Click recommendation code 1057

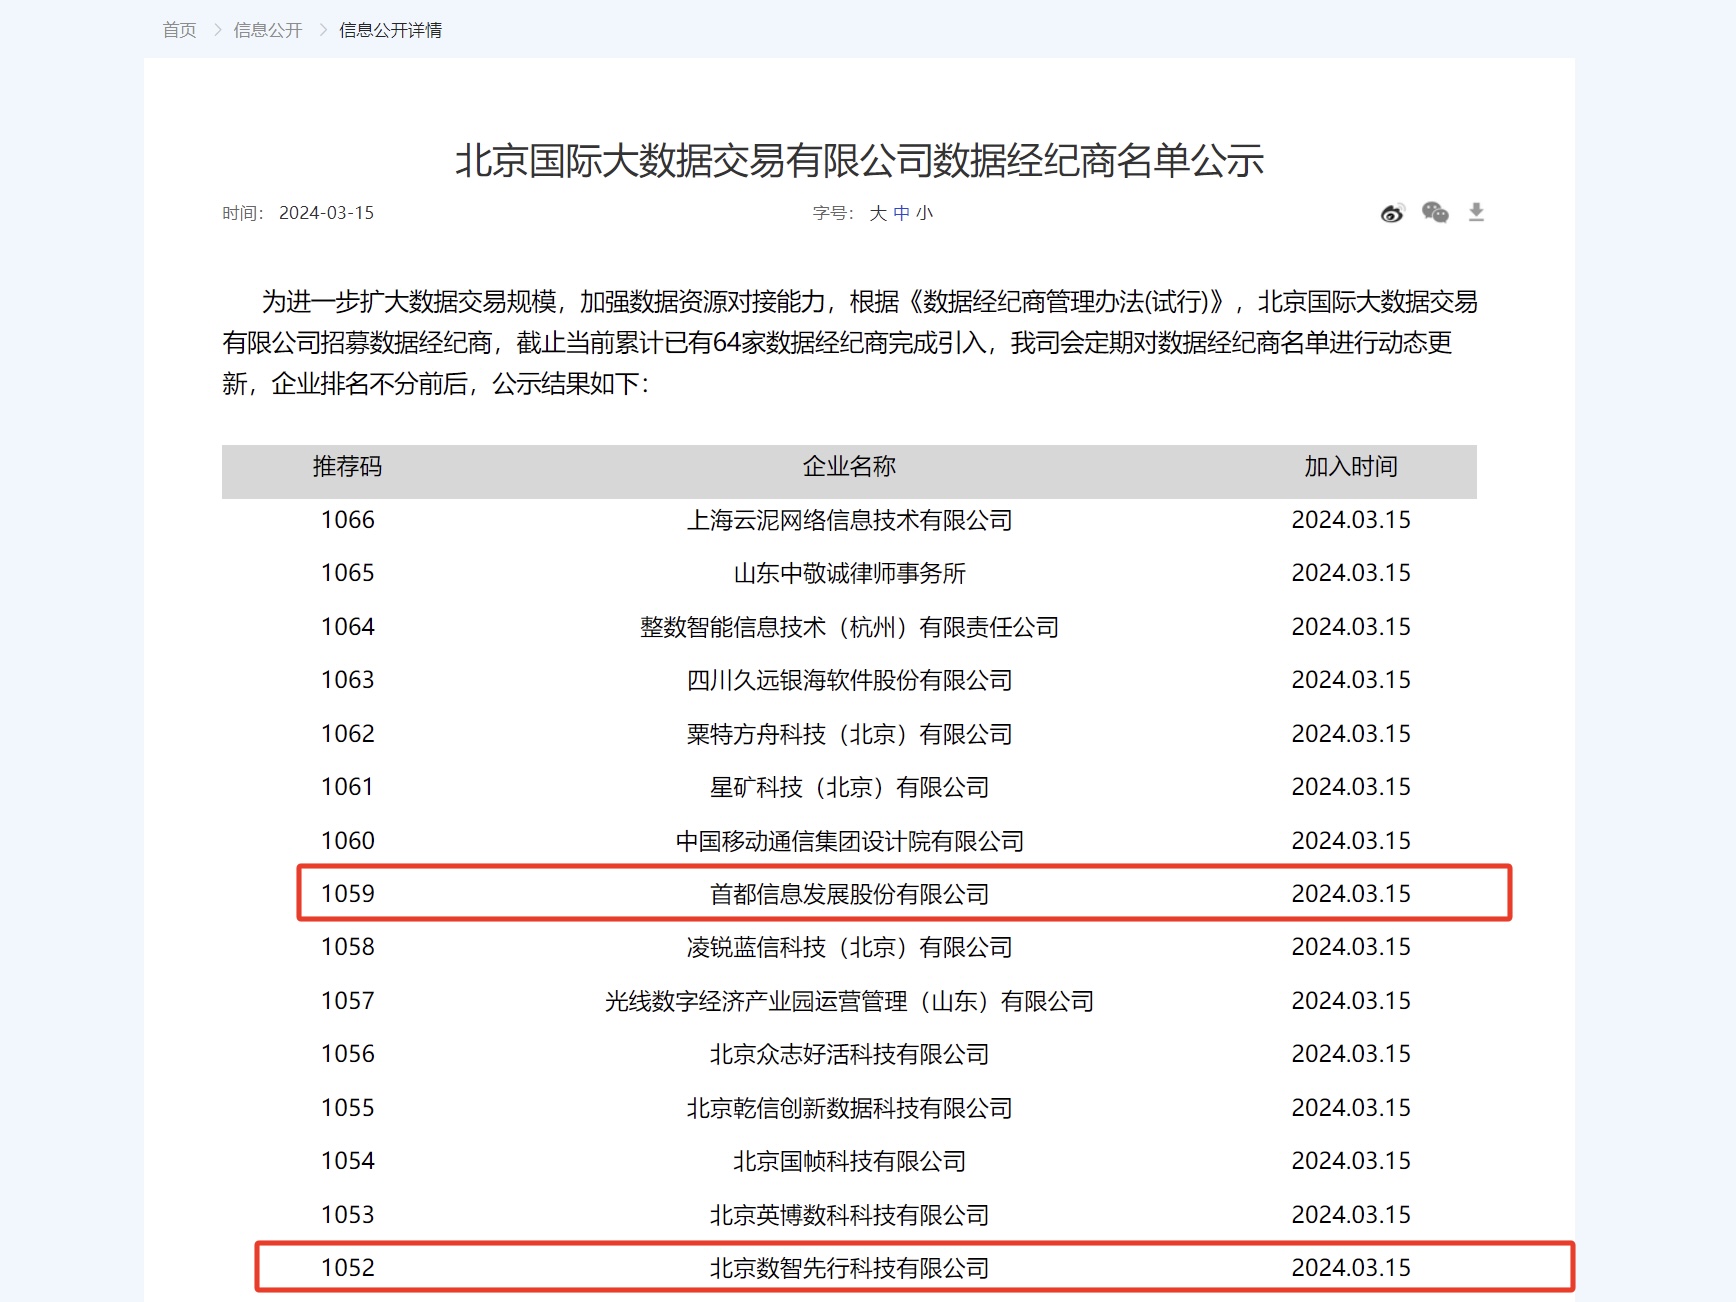pyautogui.click(x=348, y=1001)
